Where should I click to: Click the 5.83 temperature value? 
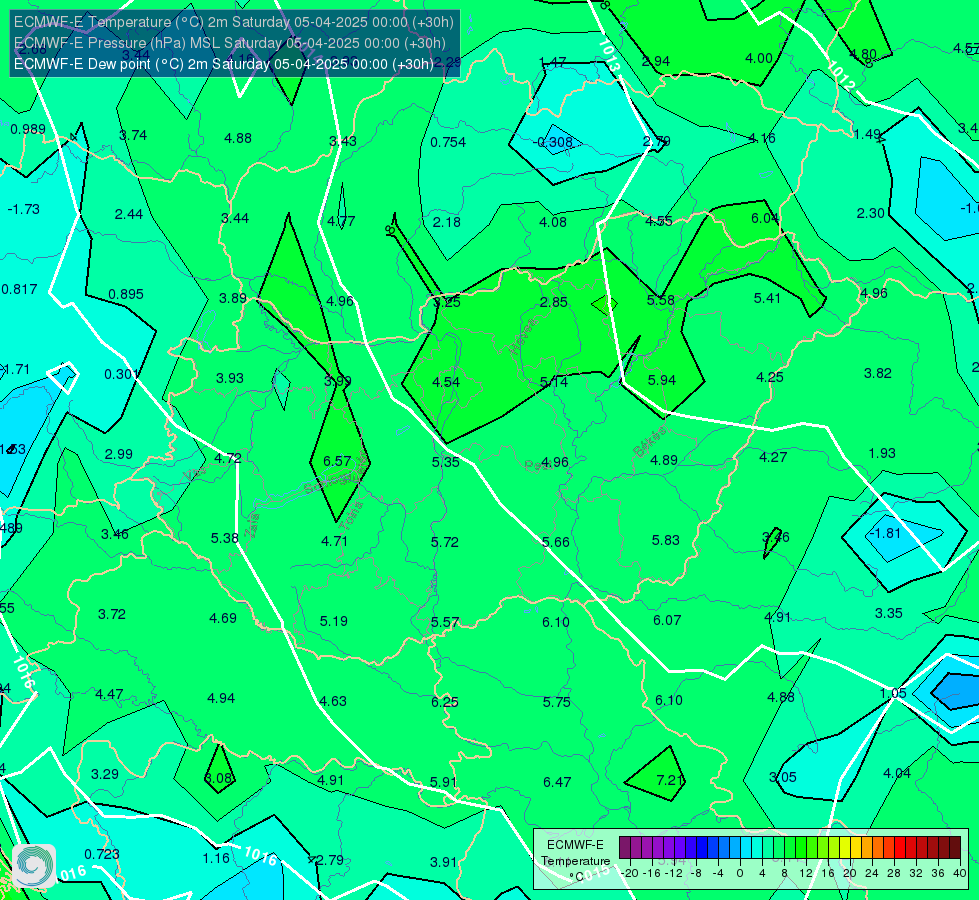pyautogui.click(x=666, y=540)
